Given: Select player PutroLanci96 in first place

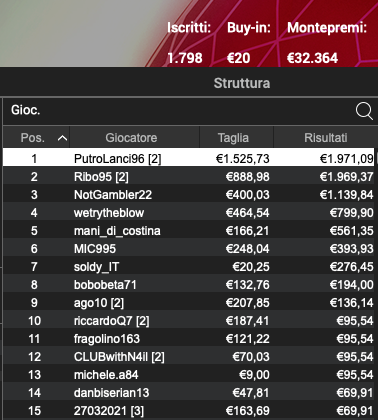Looking at the screenshot, I should pos(188,158).
